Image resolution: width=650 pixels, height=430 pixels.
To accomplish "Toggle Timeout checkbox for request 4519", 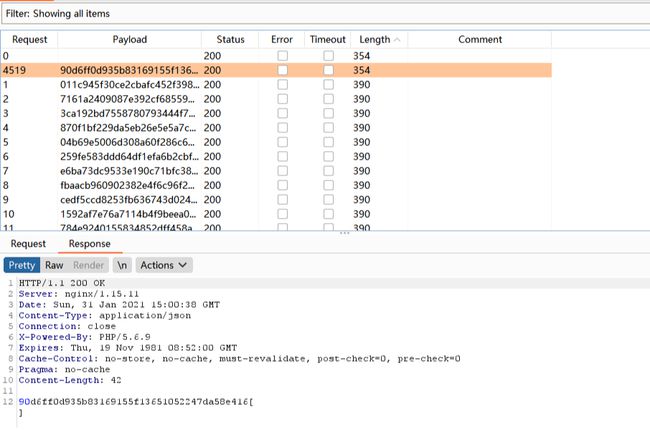I will click(328, 71).
